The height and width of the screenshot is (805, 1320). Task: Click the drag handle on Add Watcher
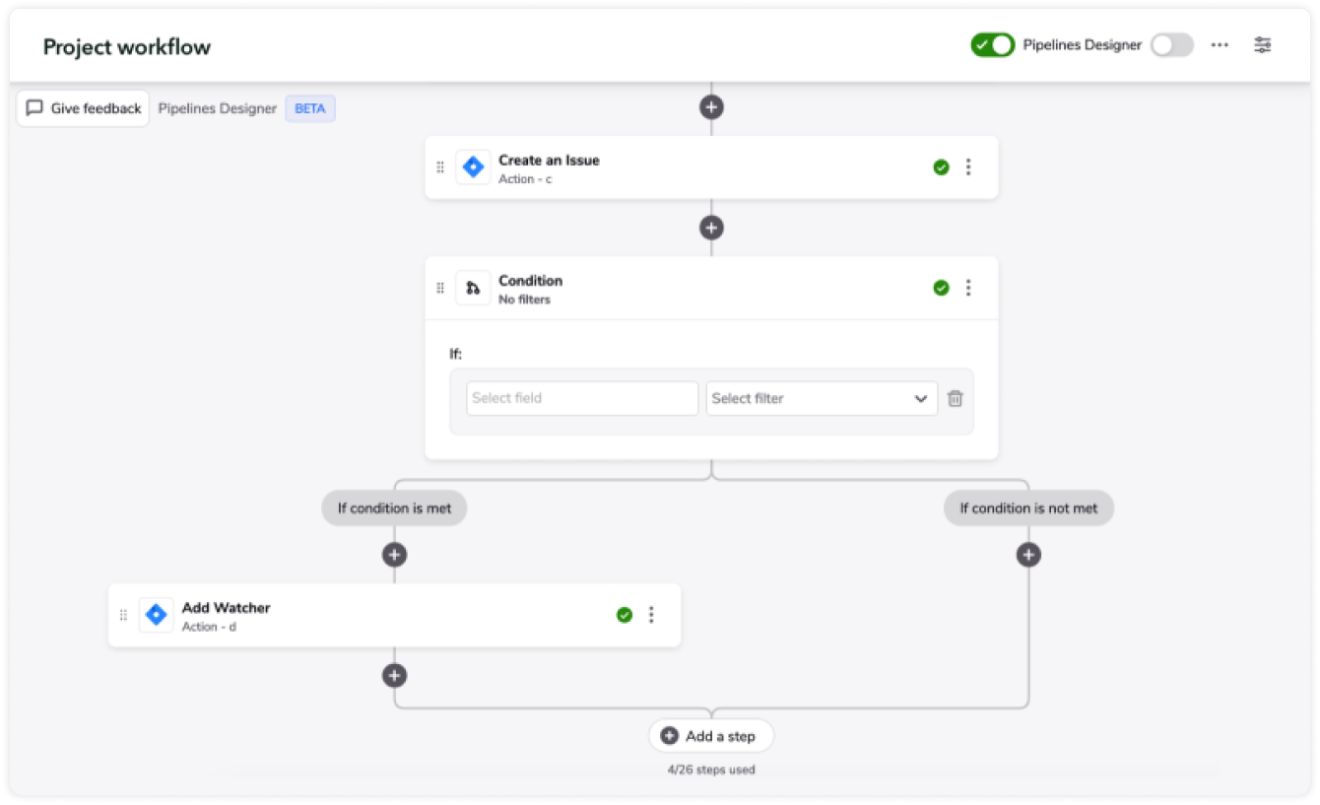click(x=123, y=614)
